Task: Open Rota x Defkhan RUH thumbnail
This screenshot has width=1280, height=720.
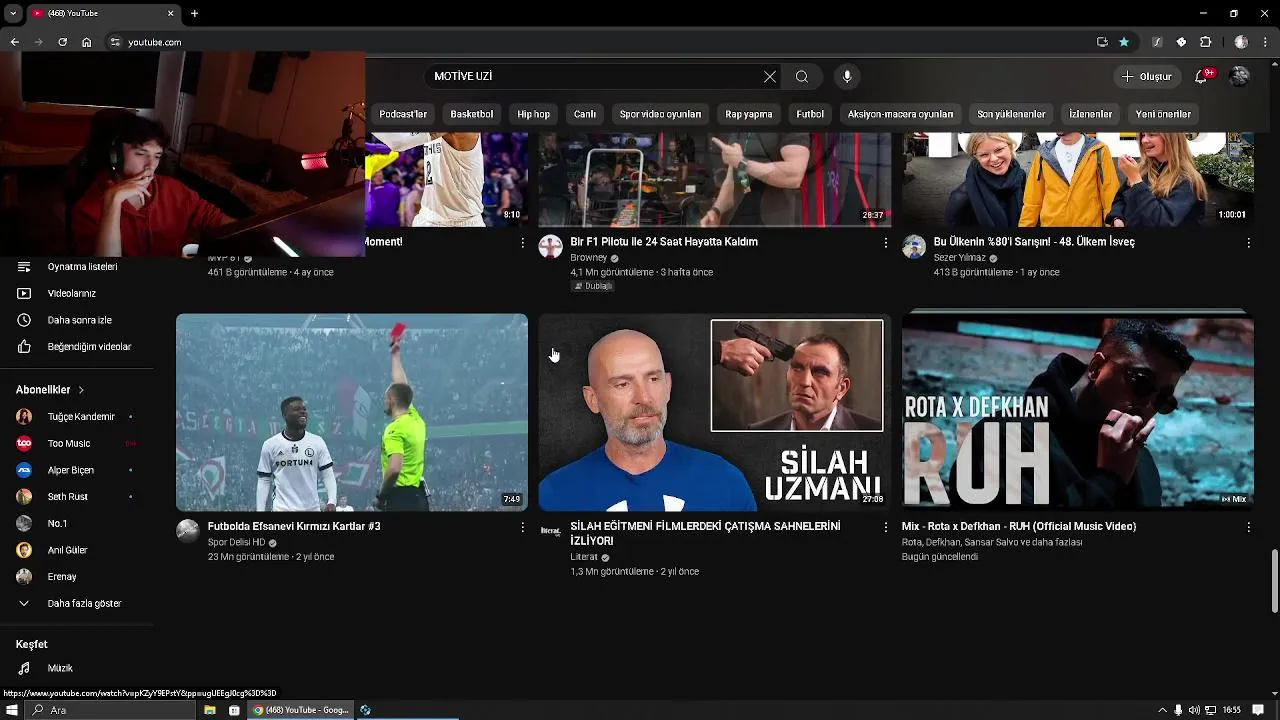Action: tap(1078, 413)
